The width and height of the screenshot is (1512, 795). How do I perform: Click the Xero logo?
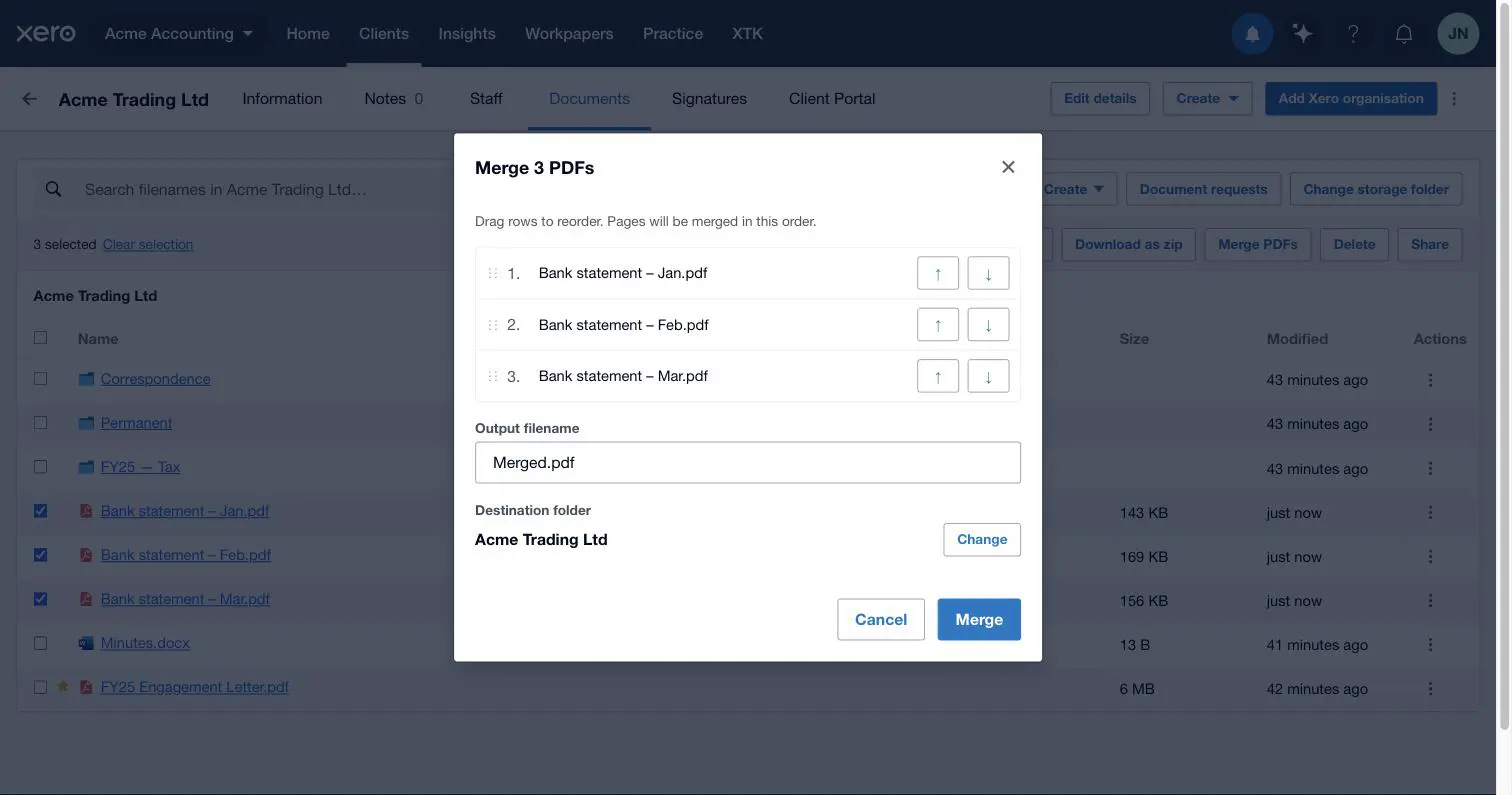46,33
